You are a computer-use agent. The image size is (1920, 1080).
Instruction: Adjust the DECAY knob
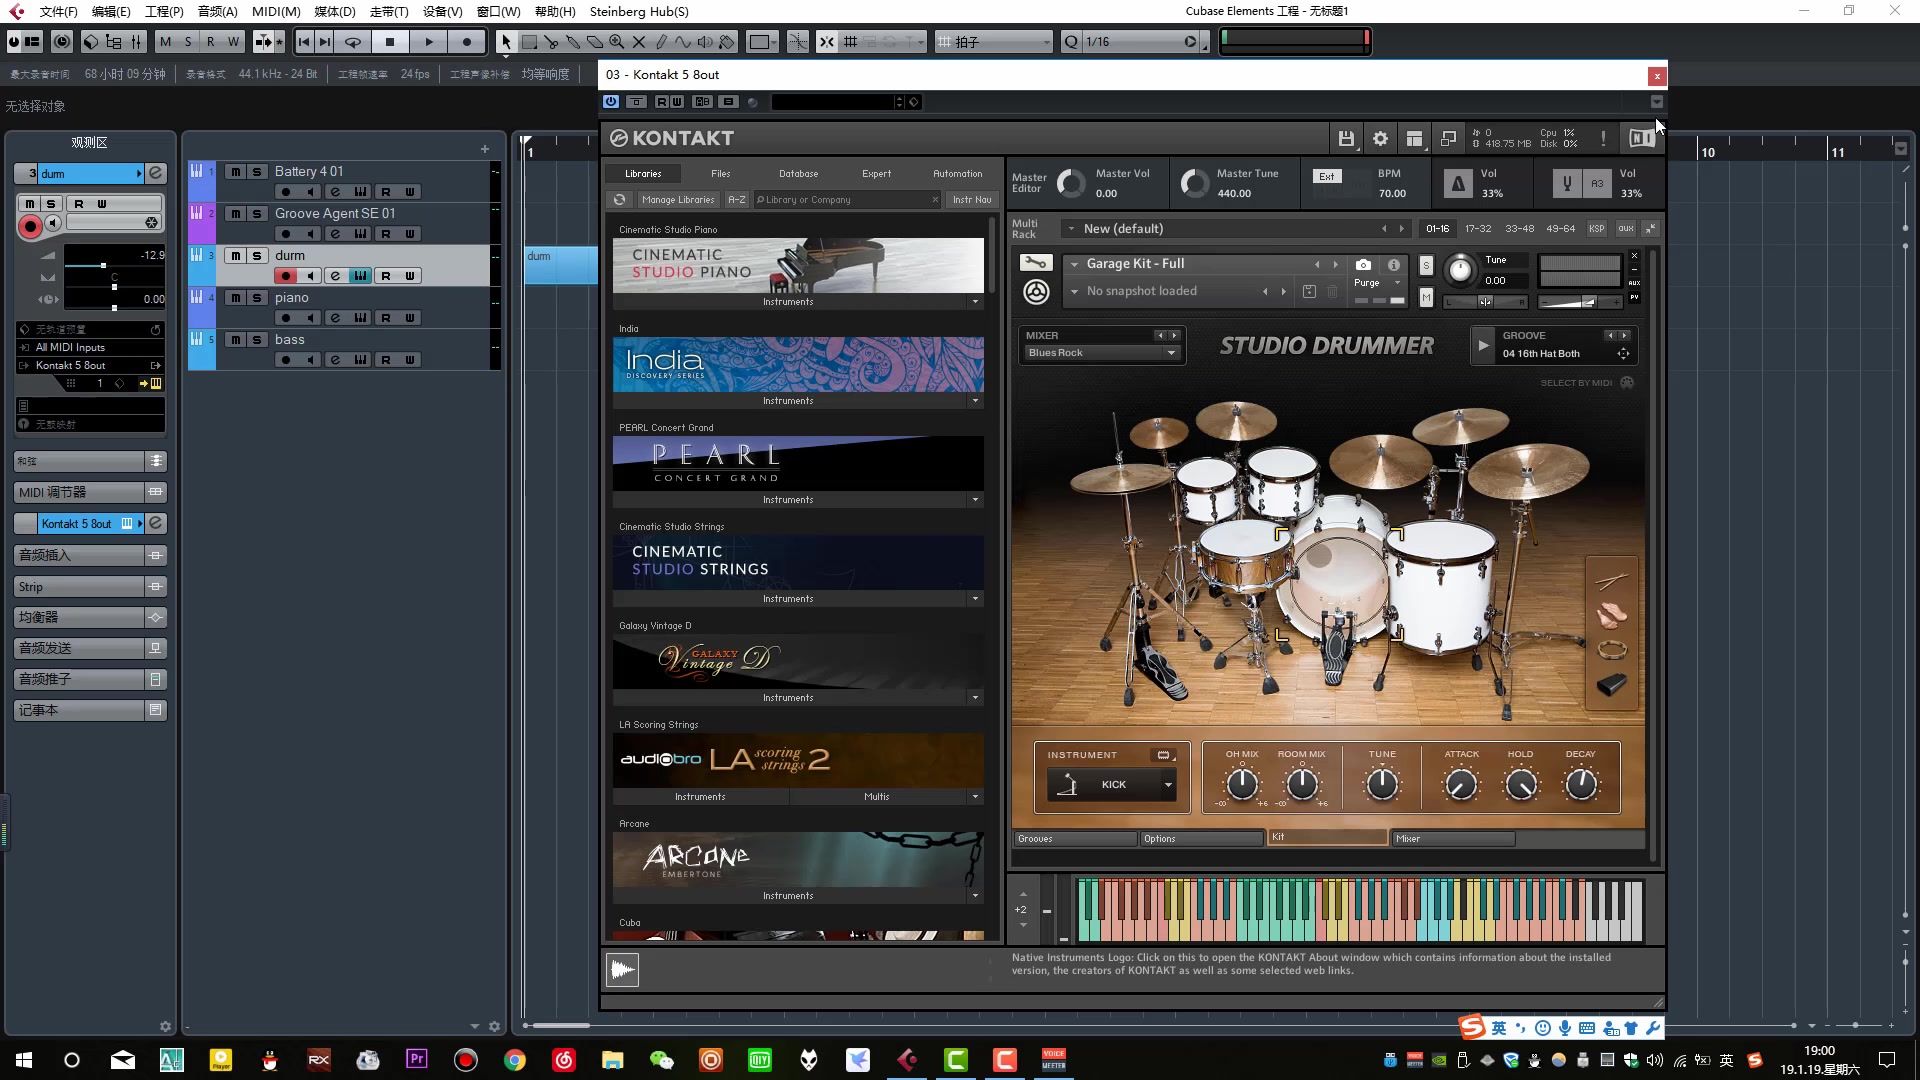coord(1581,785)
